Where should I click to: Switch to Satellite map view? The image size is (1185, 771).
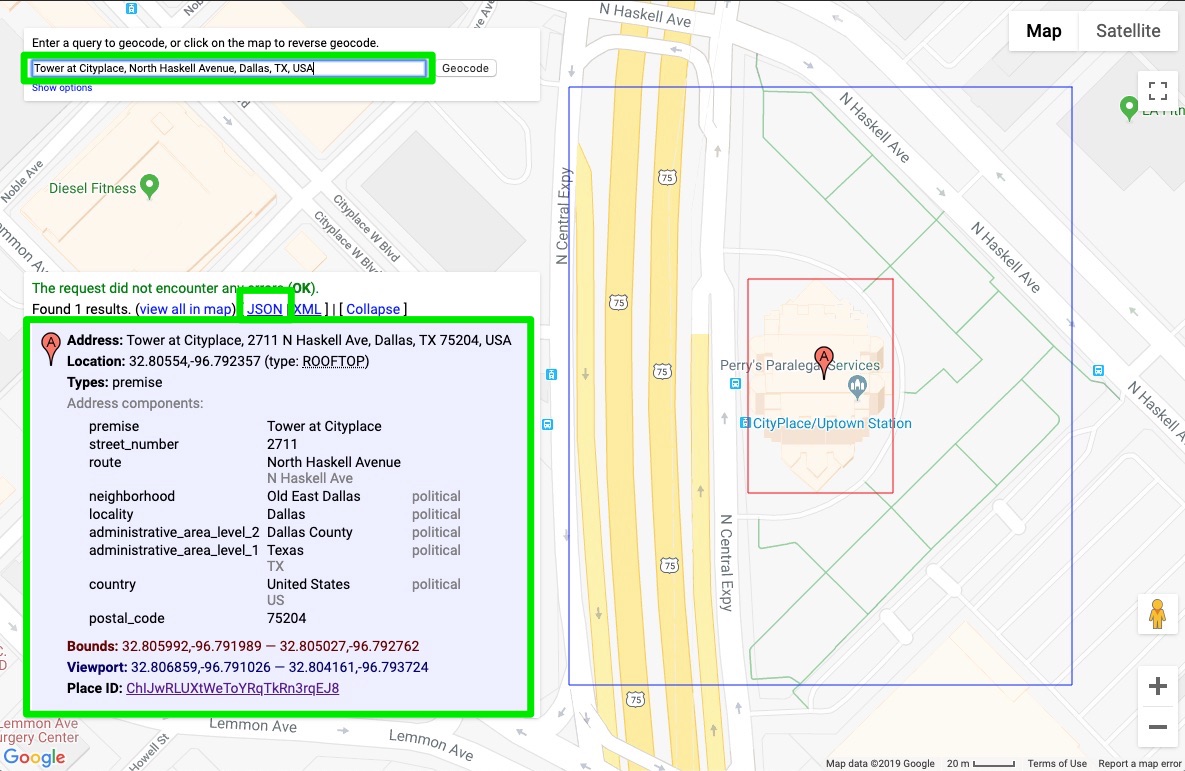[x=1127, y=31]
